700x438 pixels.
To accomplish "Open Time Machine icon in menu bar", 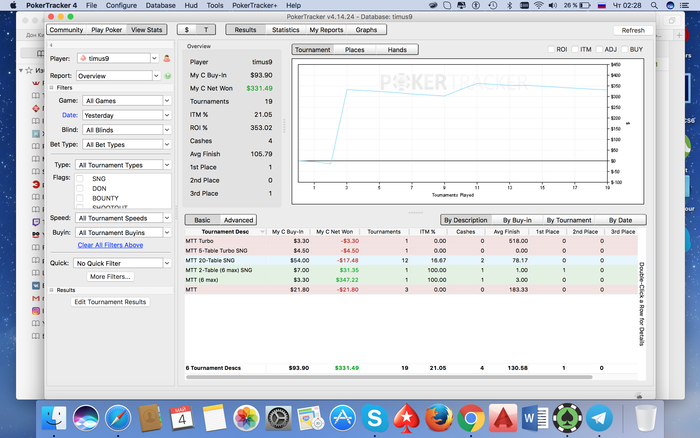I will 493,5.
